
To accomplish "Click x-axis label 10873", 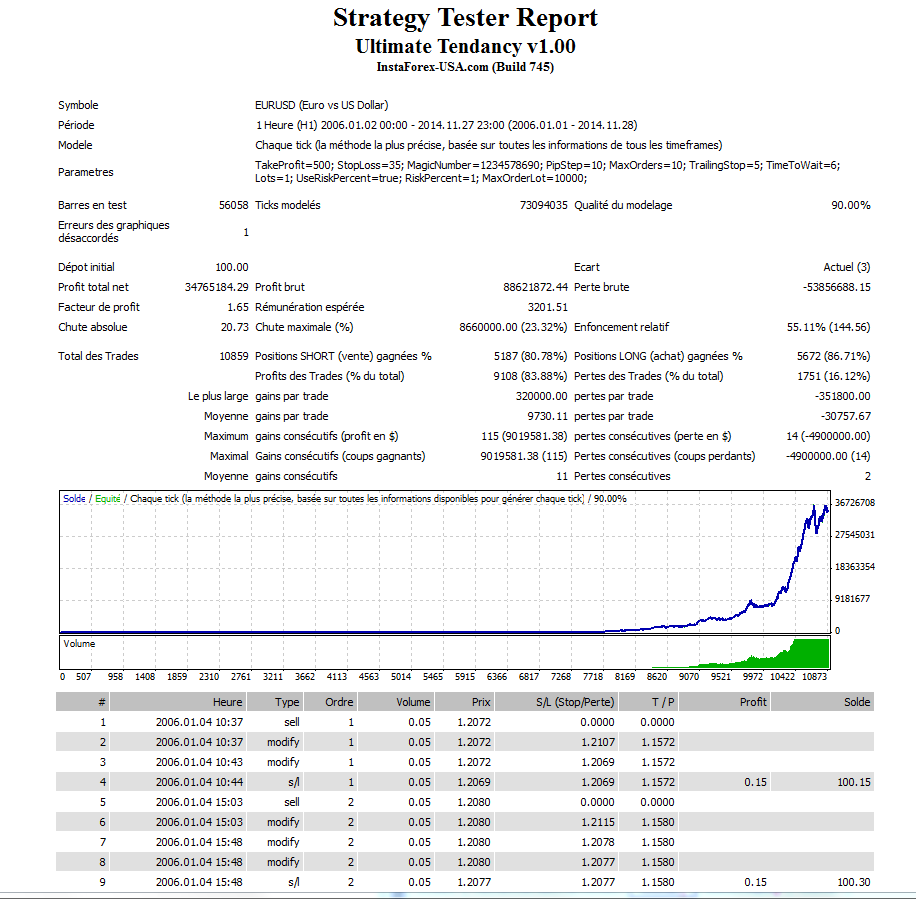I will point(814,676).
